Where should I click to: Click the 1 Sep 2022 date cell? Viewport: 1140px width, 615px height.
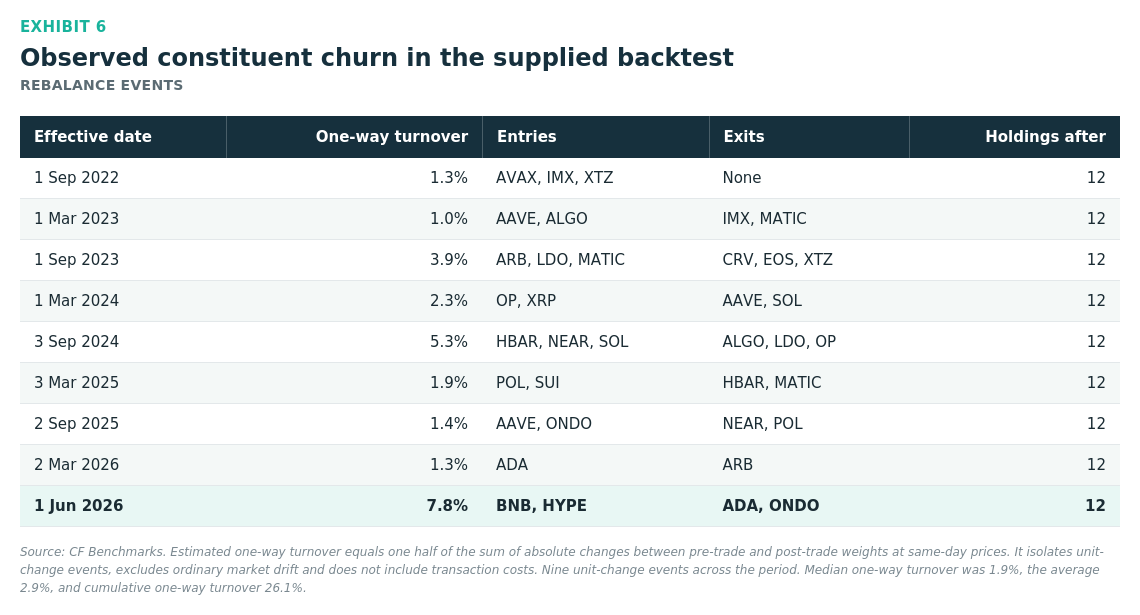76,178
